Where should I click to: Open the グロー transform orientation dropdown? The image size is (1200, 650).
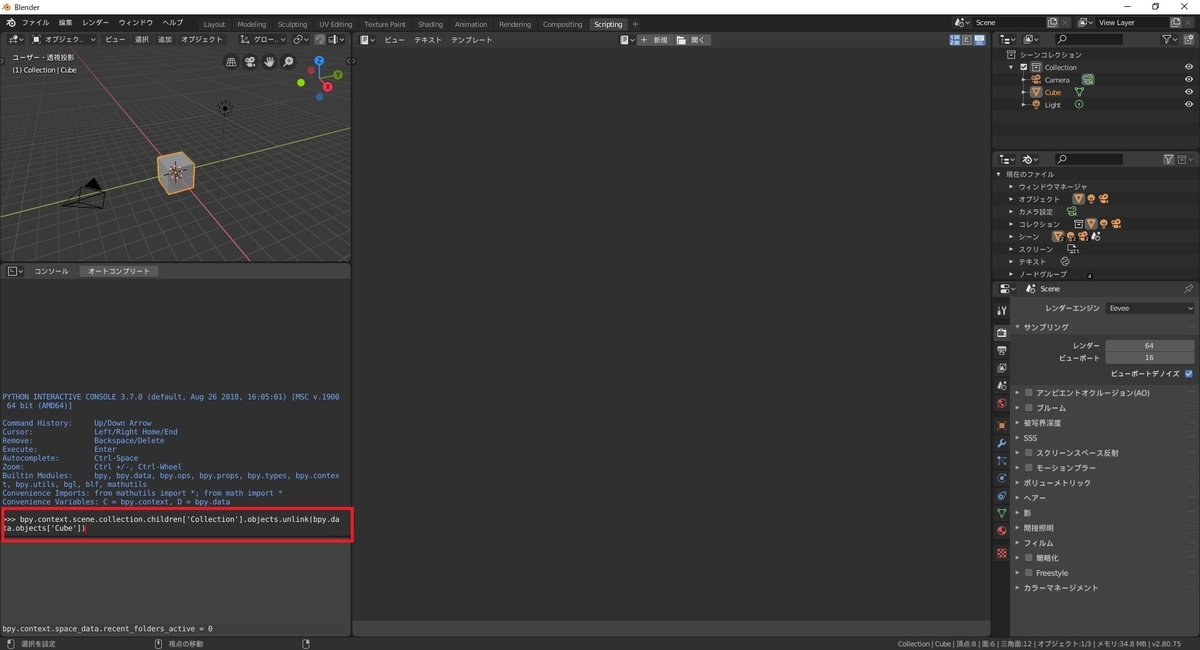262,40
